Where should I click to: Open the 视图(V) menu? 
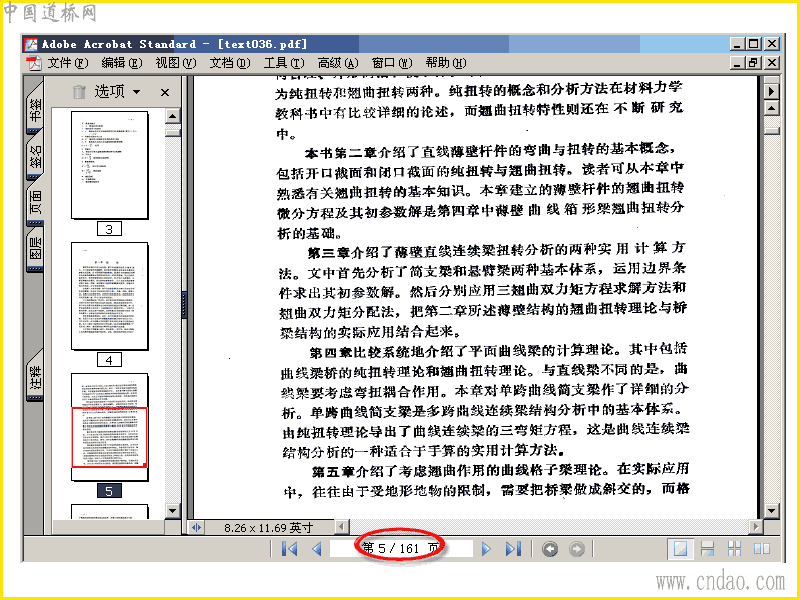(x=176, y=63)
